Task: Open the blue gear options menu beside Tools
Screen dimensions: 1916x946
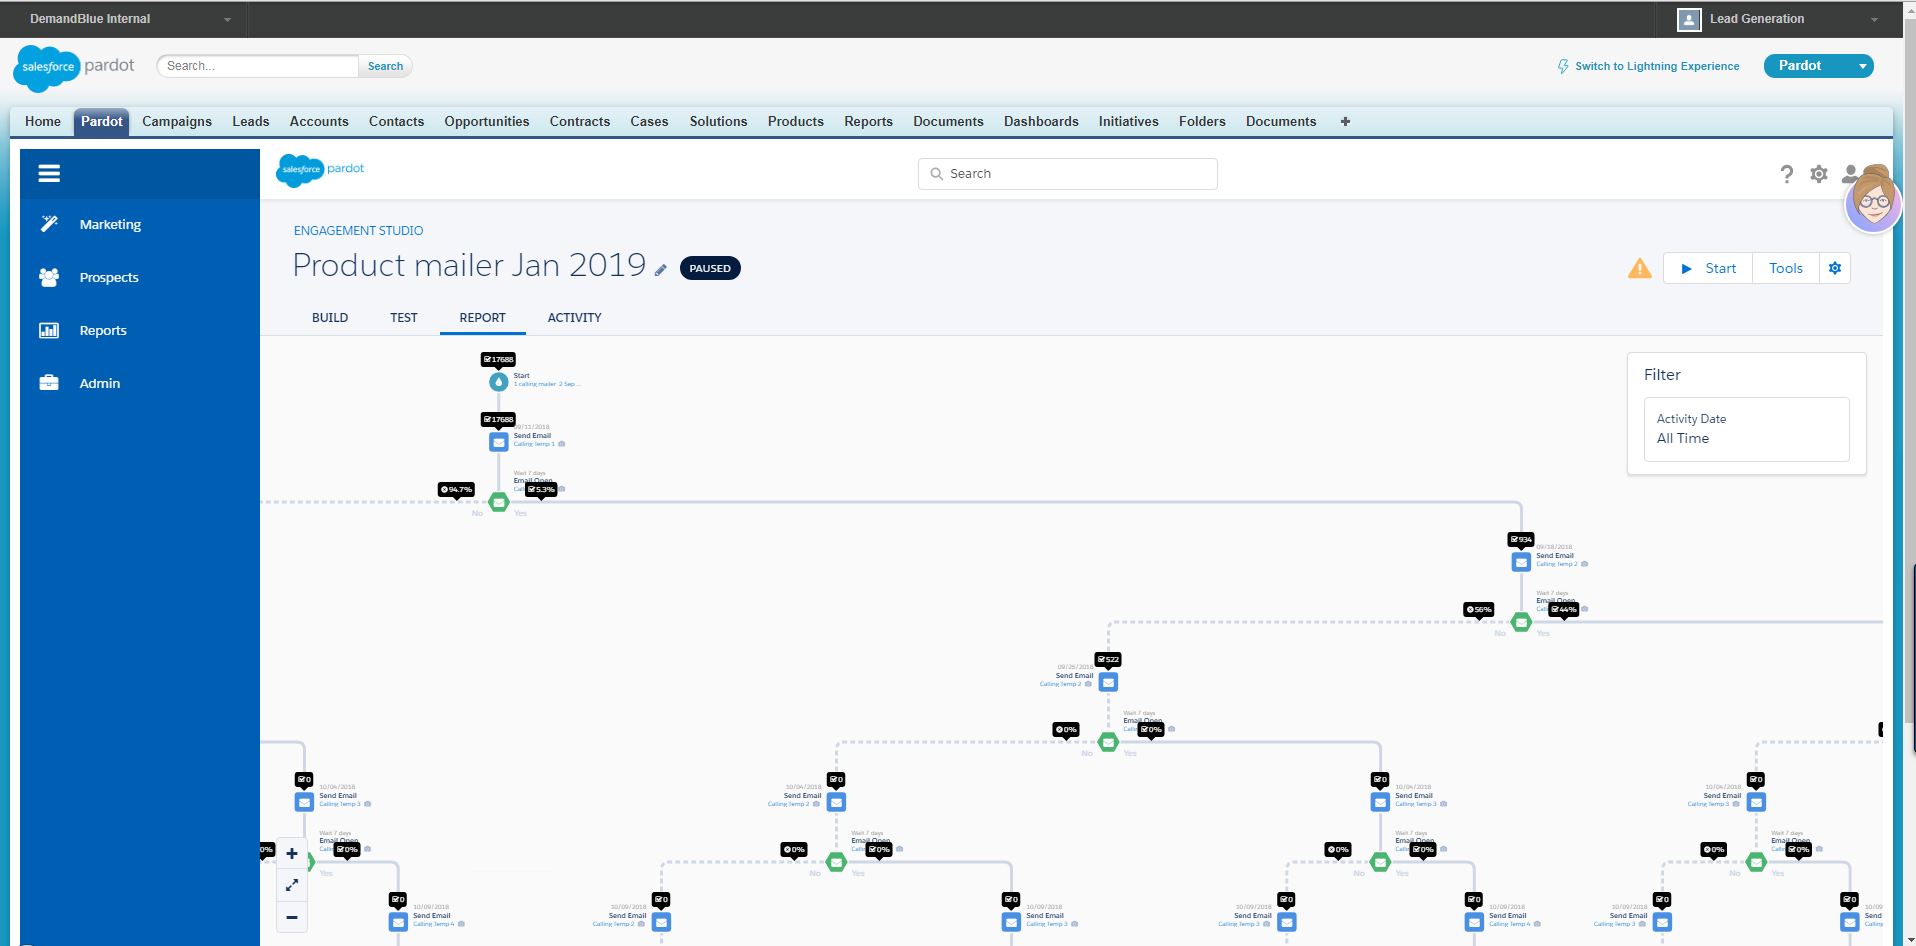Action: point(1835,268)
